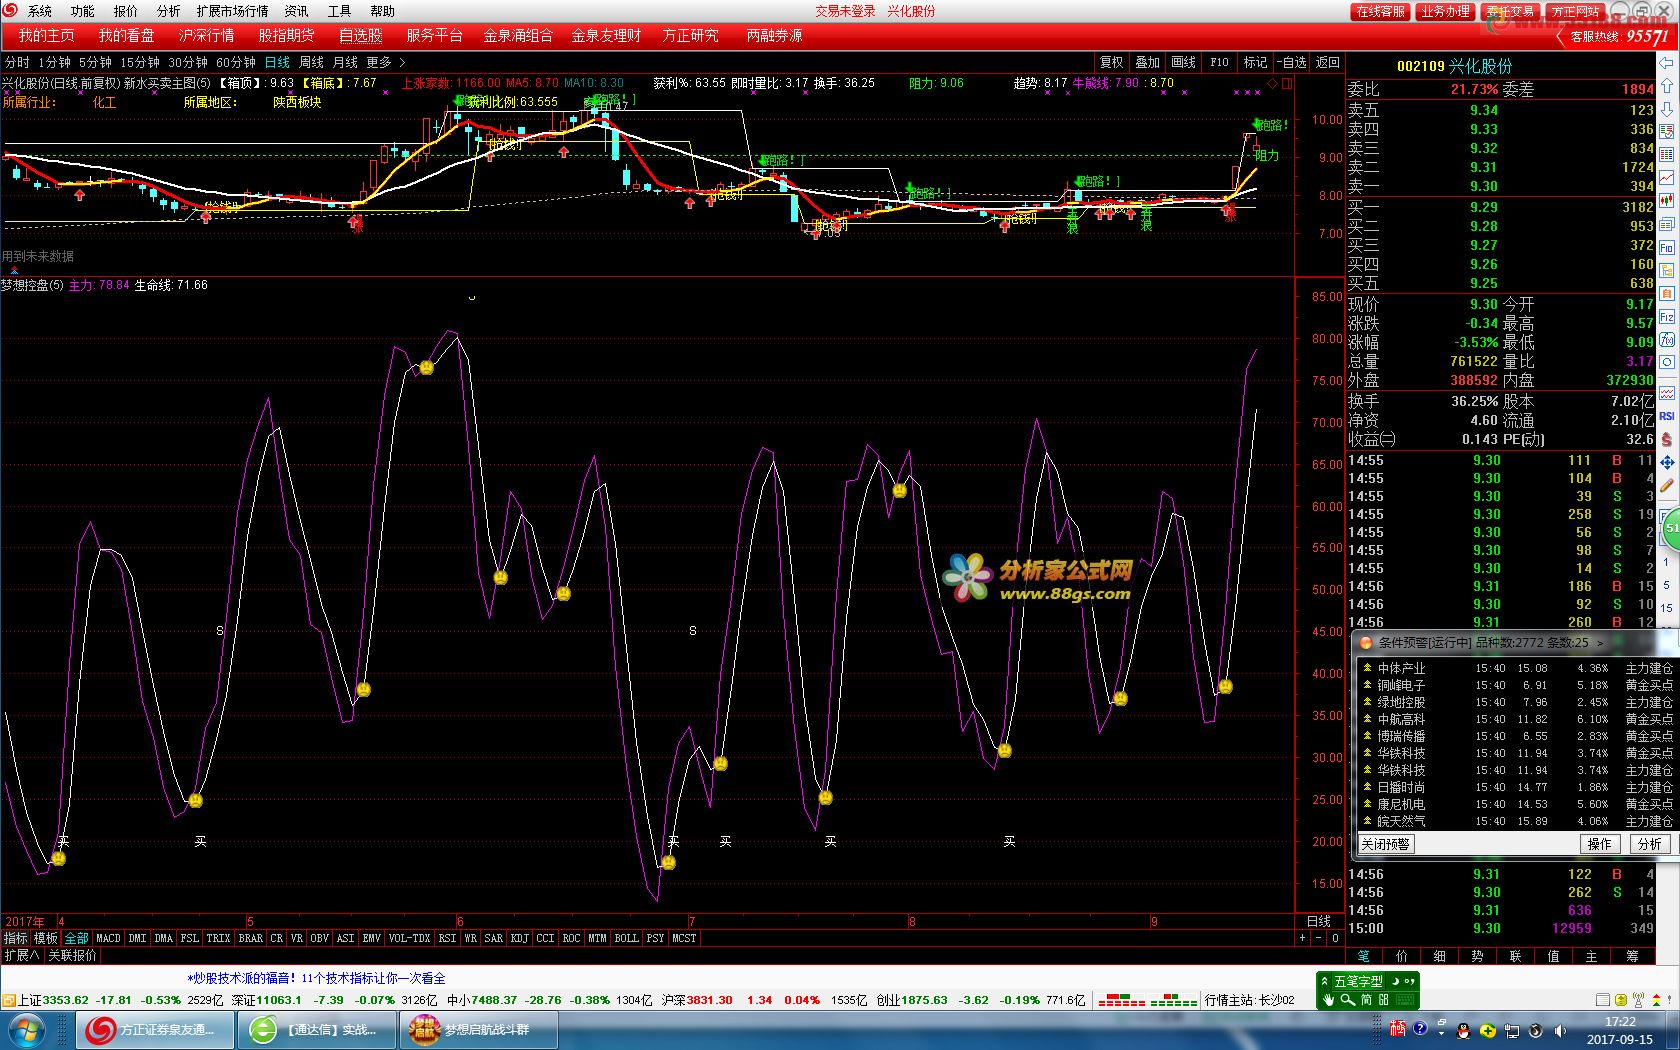
Task: Switch chart period to 月线
Action: [x=345, y=62]
